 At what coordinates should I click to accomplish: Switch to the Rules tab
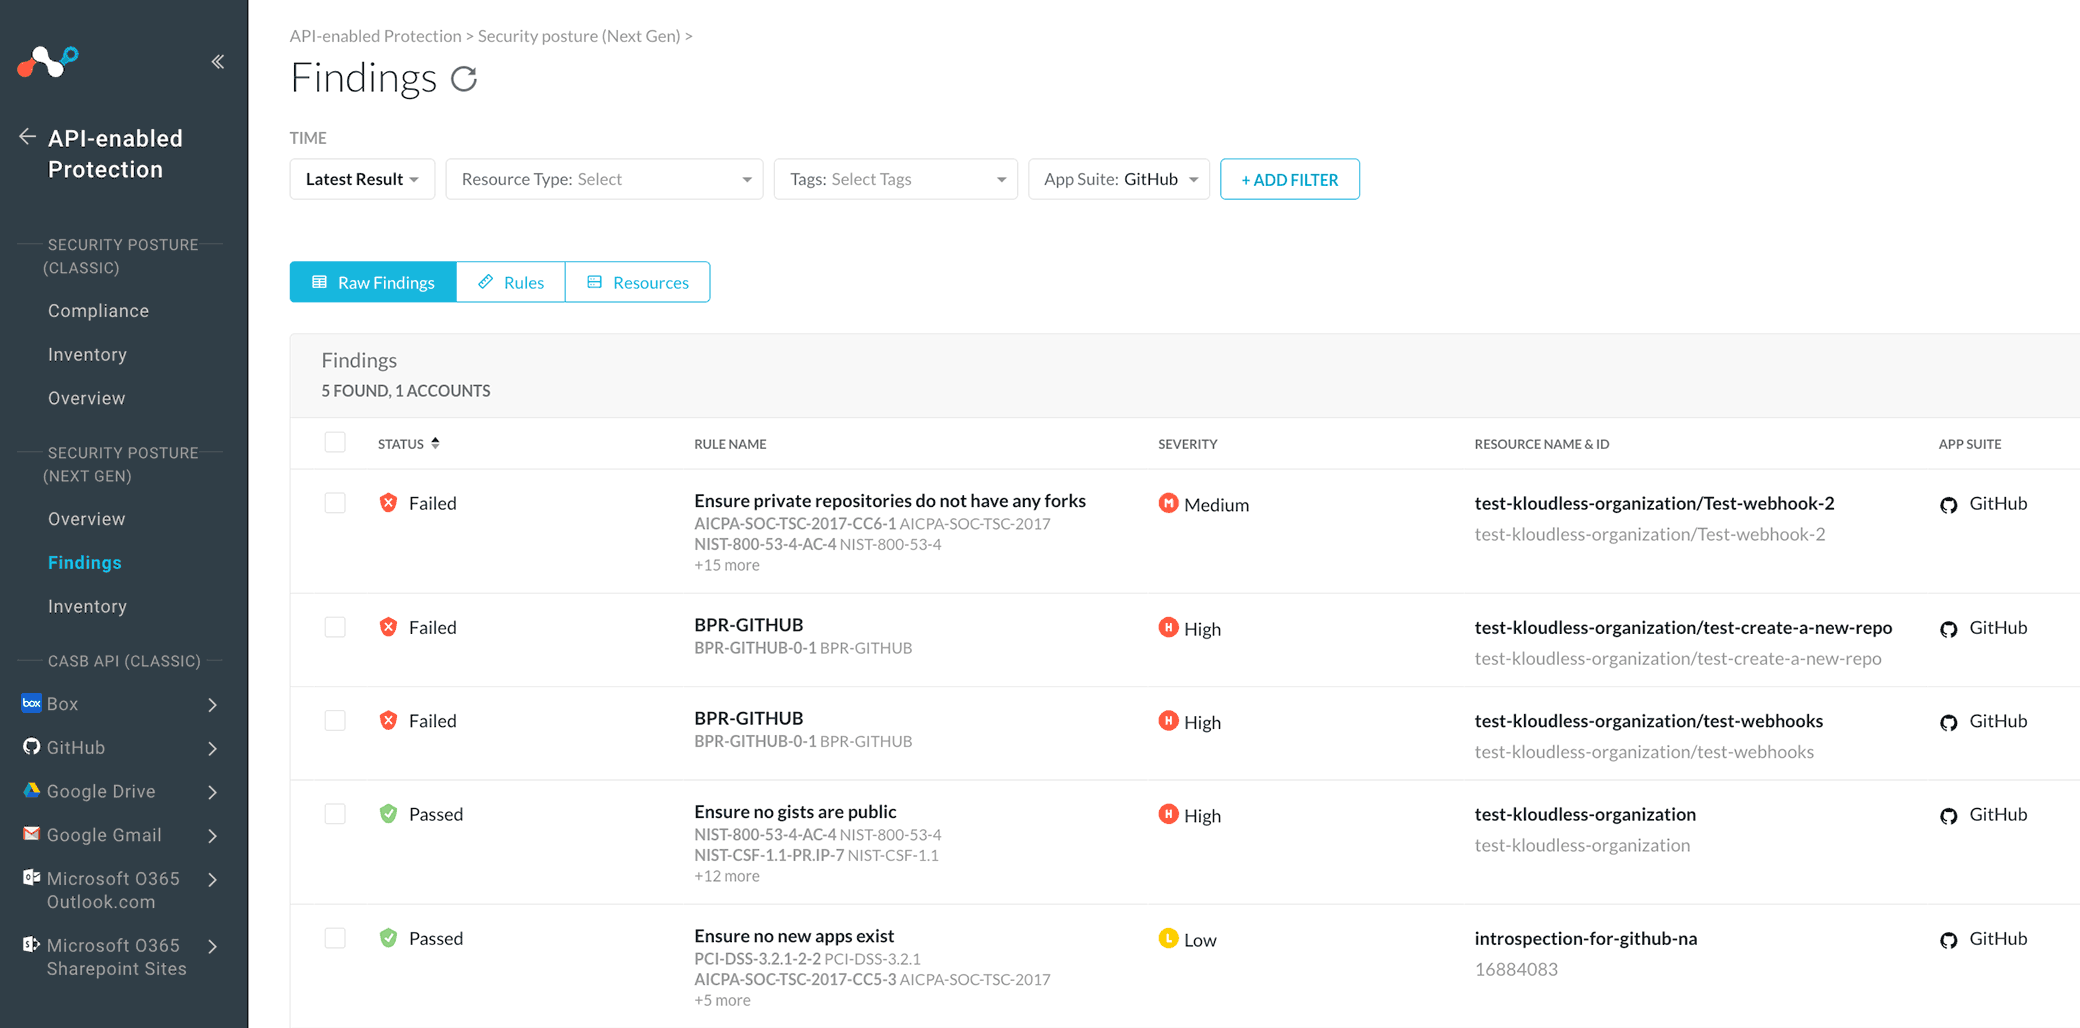click(510, 282)
